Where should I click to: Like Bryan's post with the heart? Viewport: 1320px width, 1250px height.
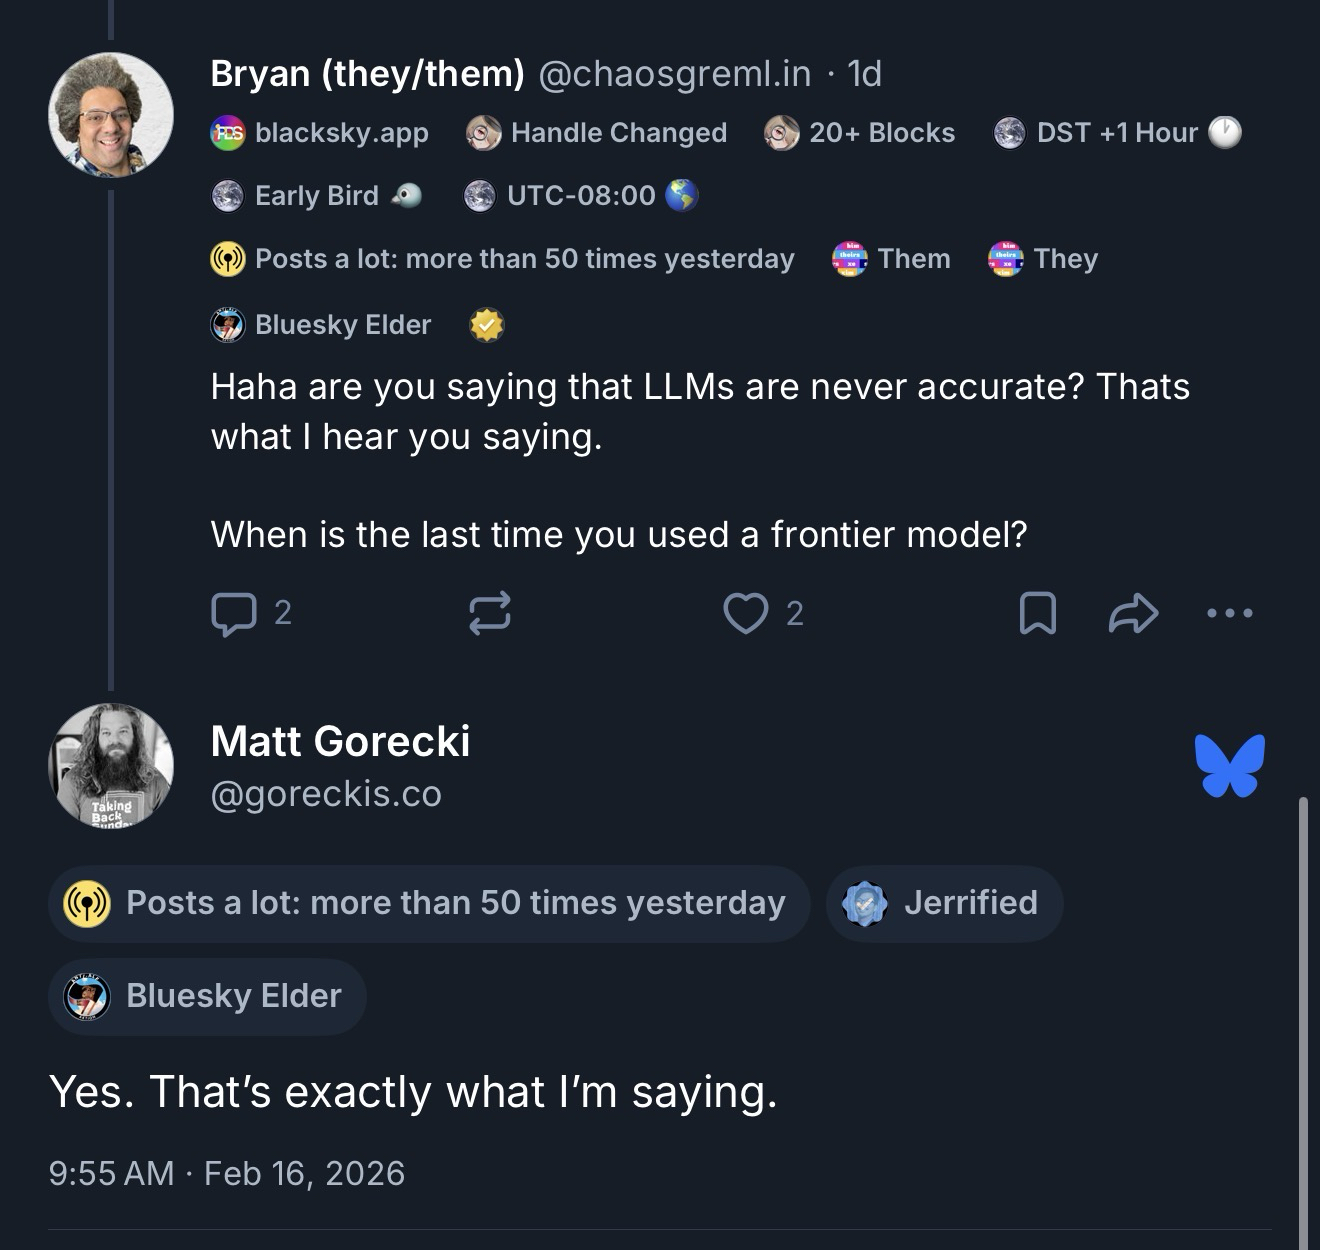(x=746, y=613)
